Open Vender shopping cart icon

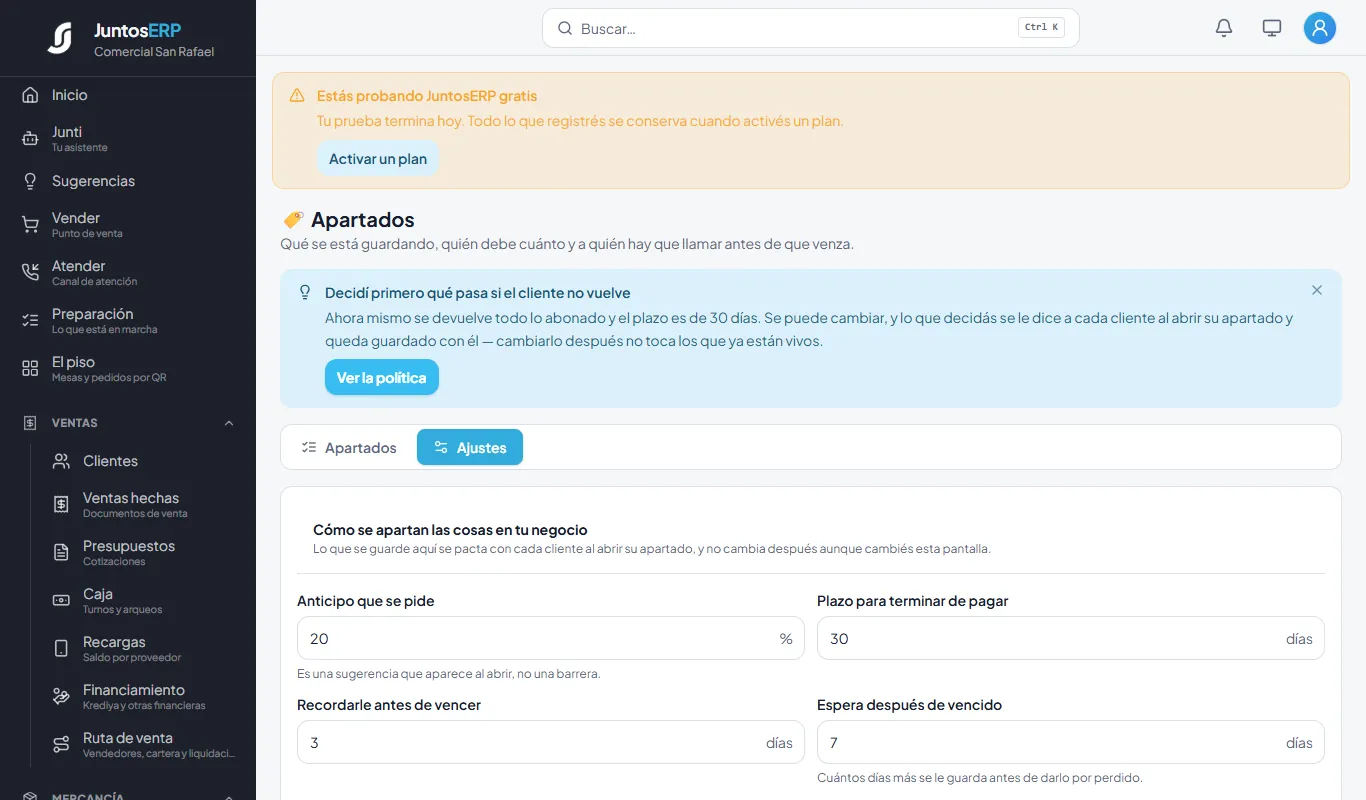click(x=30, y=225)
